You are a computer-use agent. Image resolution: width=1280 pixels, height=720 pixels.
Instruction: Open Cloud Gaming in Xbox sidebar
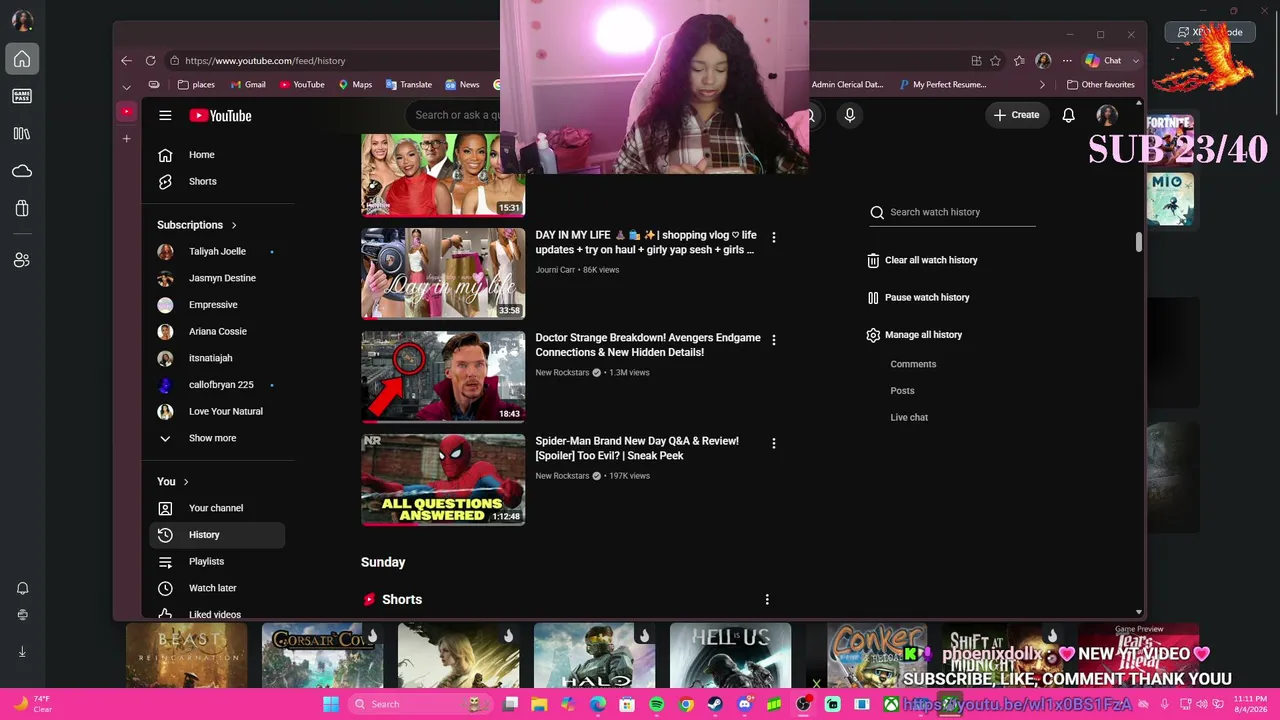pyautogui.click(x=22, y=171)
